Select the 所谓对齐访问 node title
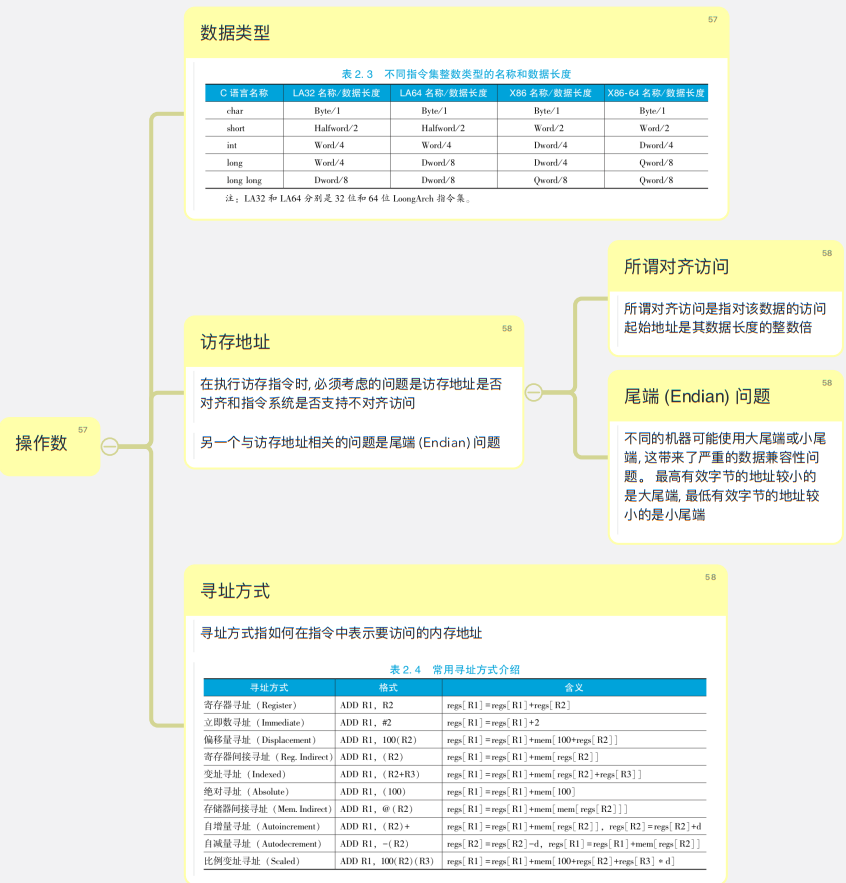Viewport: 846px width, 883px height. [676, 266]
